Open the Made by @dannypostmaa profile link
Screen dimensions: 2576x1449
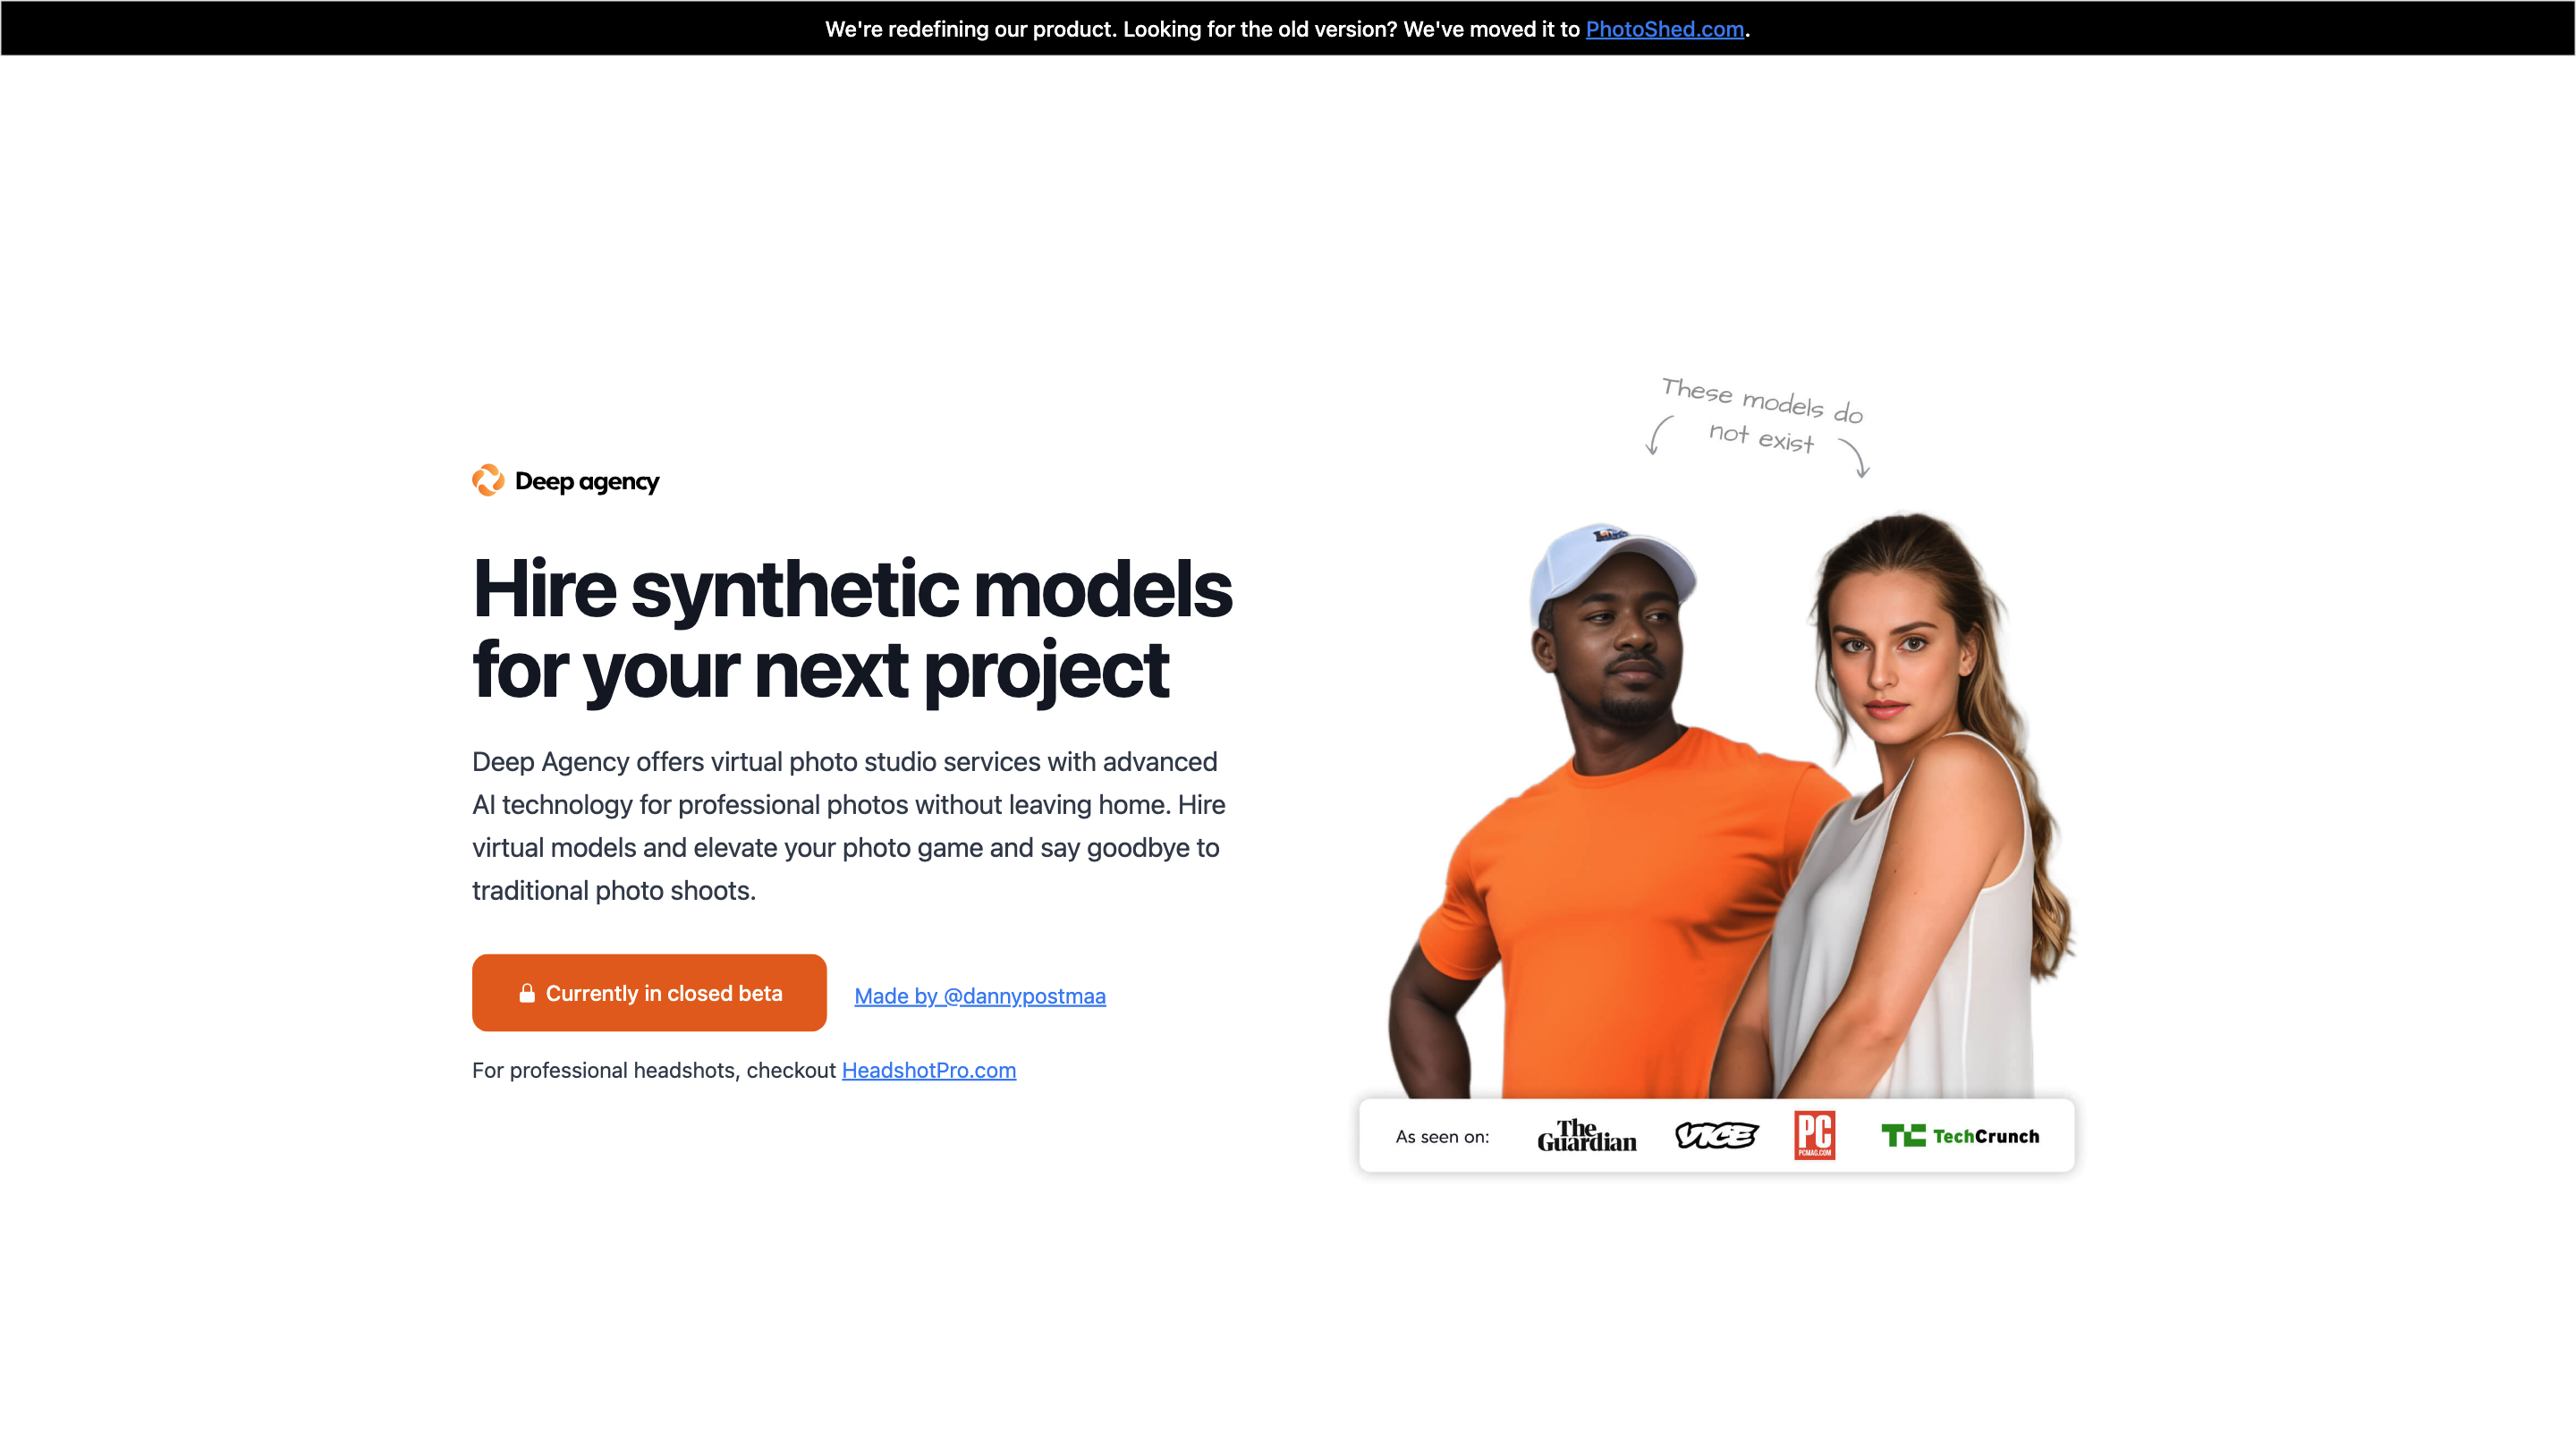pyautogui.click(x=979, y=996)
